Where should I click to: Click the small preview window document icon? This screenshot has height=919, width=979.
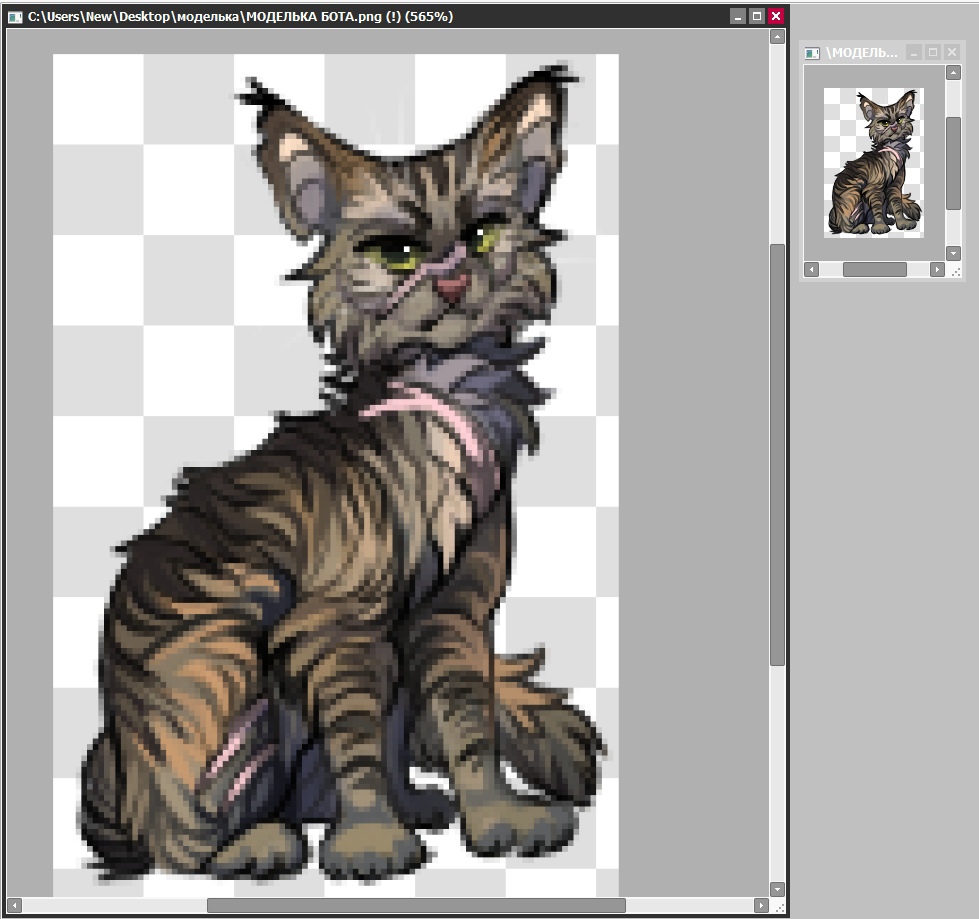812,53
